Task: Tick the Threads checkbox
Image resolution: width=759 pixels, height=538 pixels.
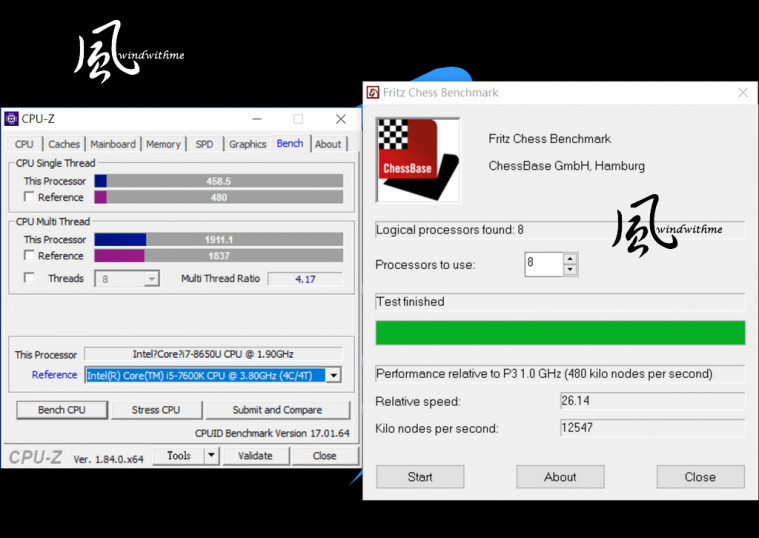Action: click(29, 278)
